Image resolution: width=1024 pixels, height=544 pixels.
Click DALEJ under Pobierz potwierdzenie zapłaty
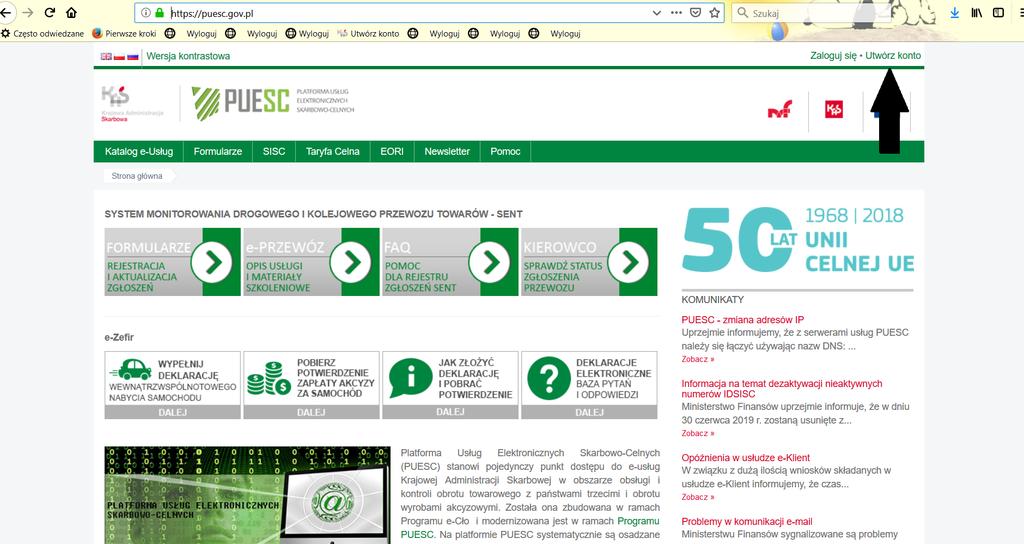[x=311, y=412]
